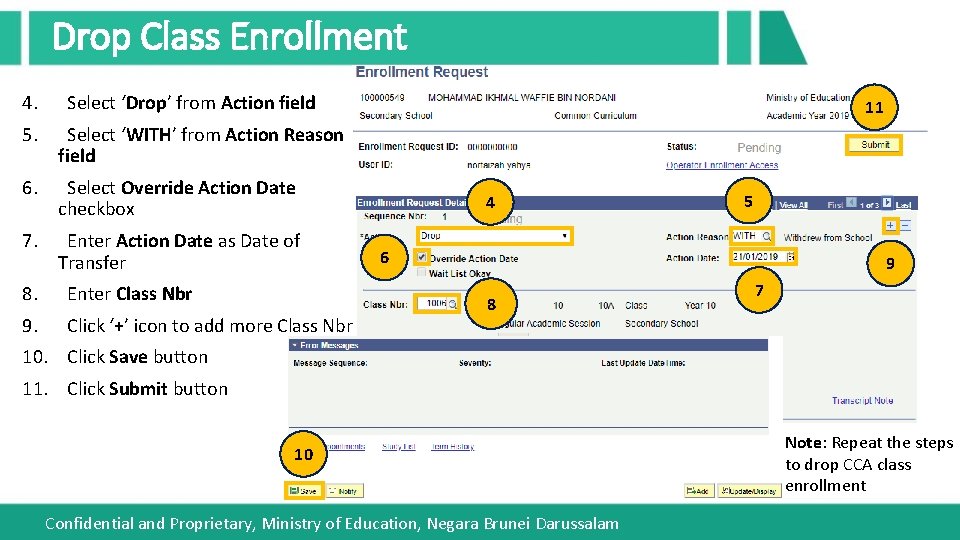Click the Add button
Viewport: 960px width, 540px height.
[699, 491]
